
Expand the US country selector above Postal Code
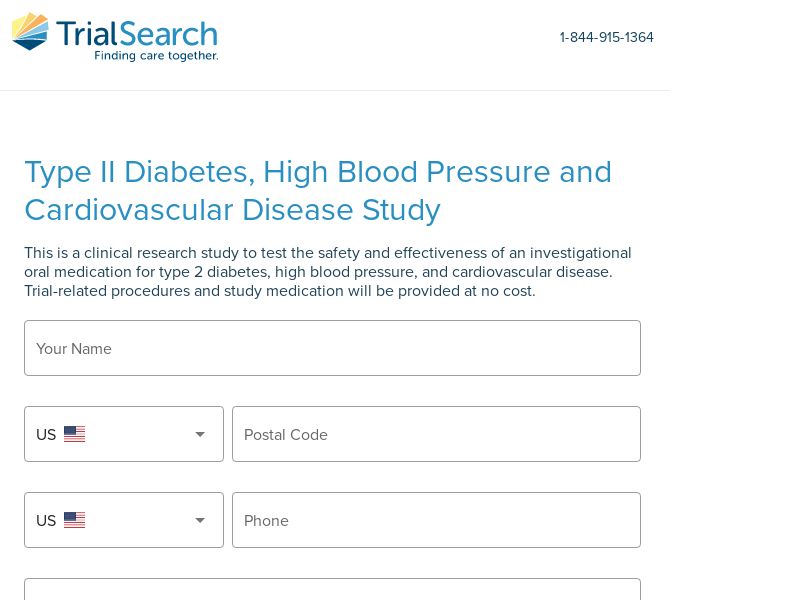[124, 434]
